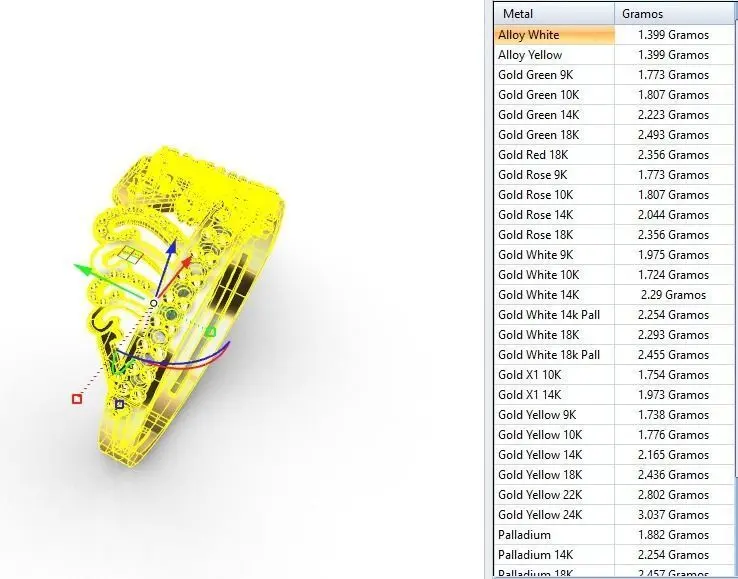738x579 pixels.
Task: Click the Gold Rose 9K row
Action: pyautogui.click(x=615, y=175)
